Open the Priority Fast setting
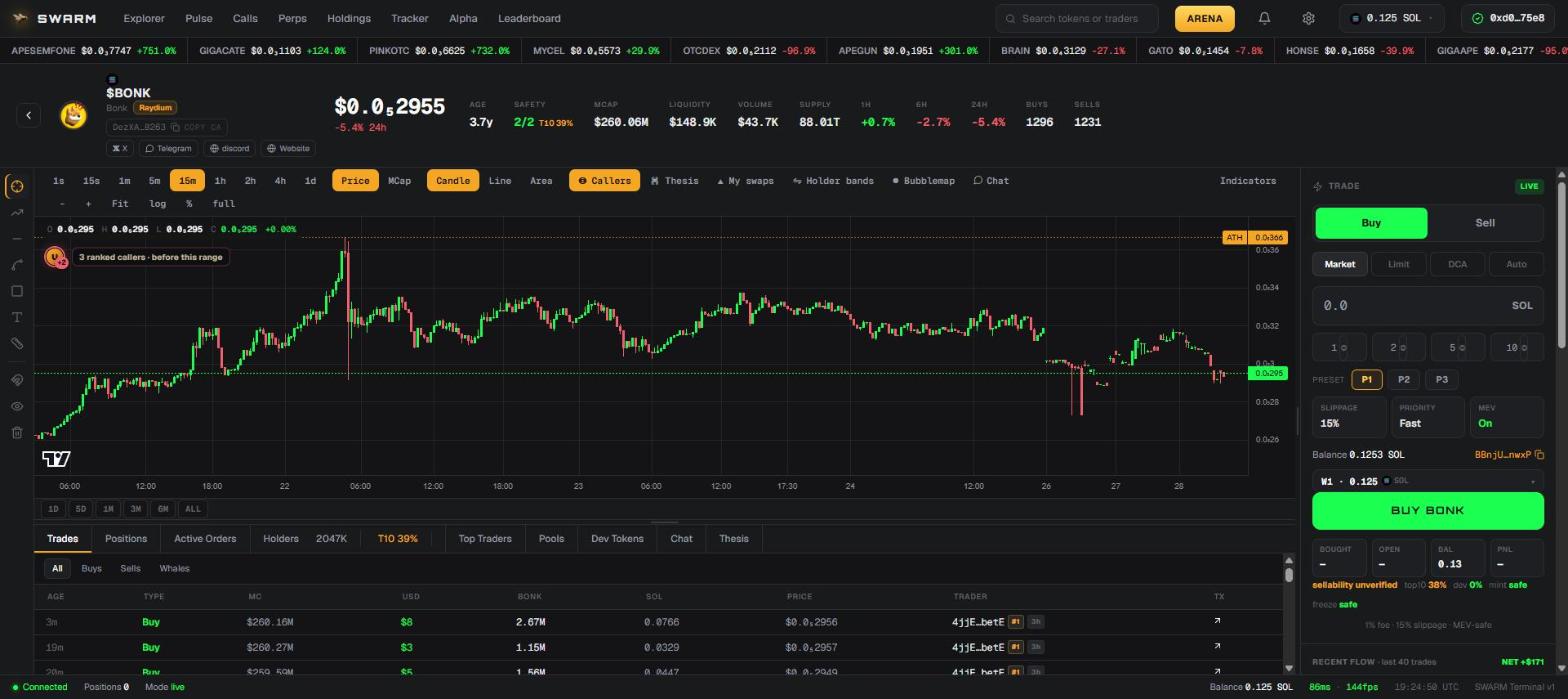Viewport: 1568px width, 699px height. pos(1427,416)
